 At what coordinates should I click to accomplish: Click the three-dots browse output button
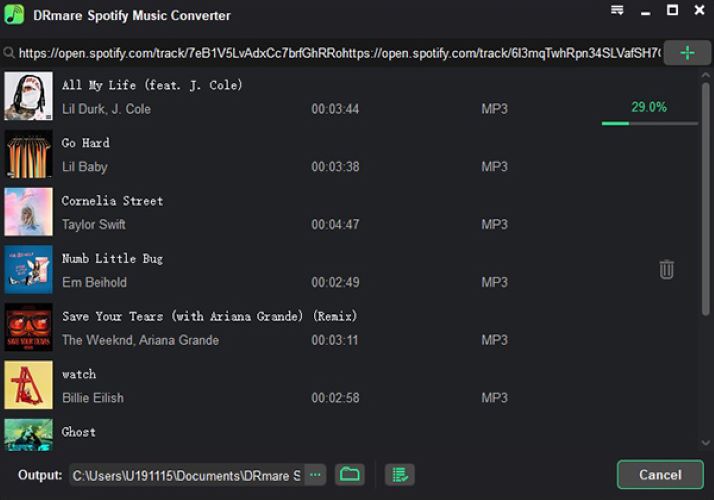[x=315, y=475]
